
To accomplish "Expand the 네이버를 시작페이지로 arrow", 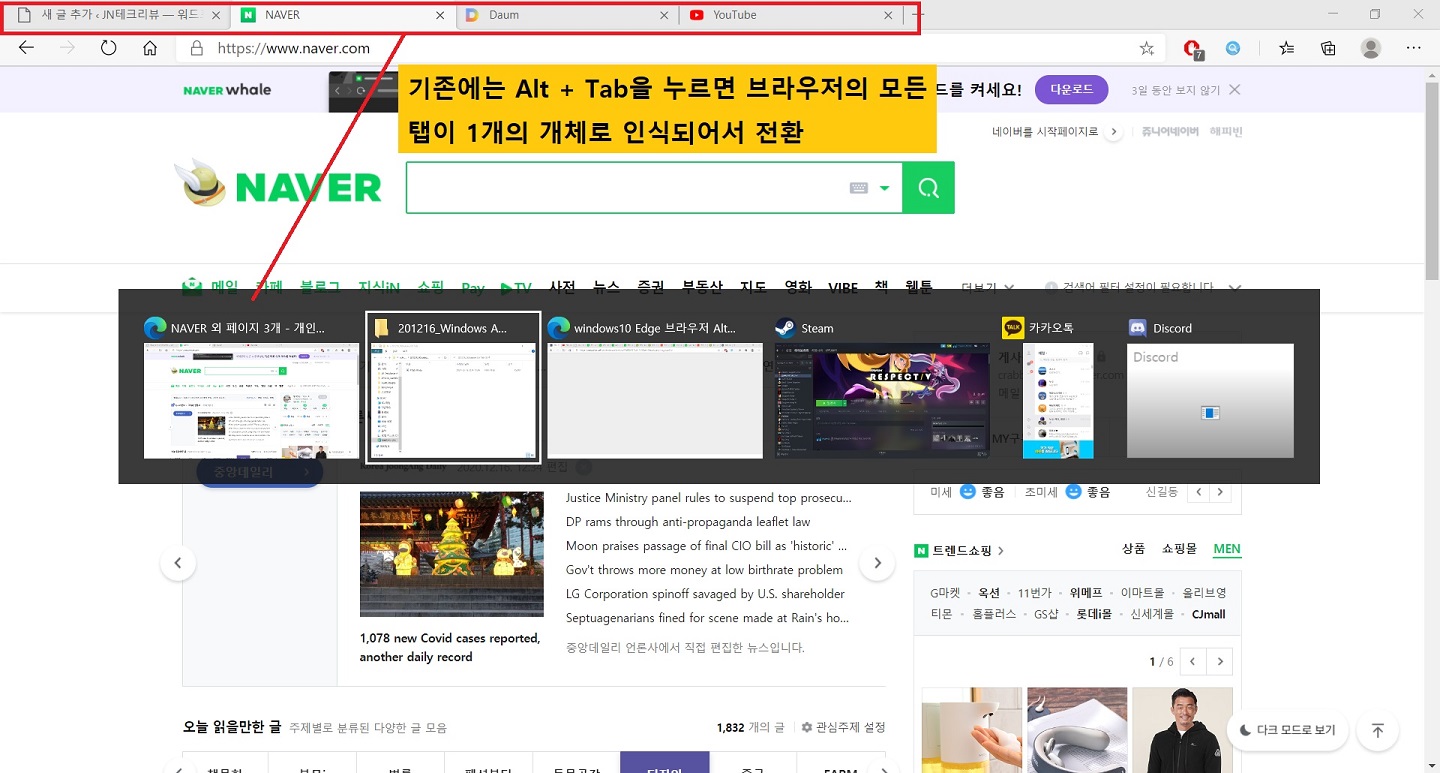I will point(1113,132).
